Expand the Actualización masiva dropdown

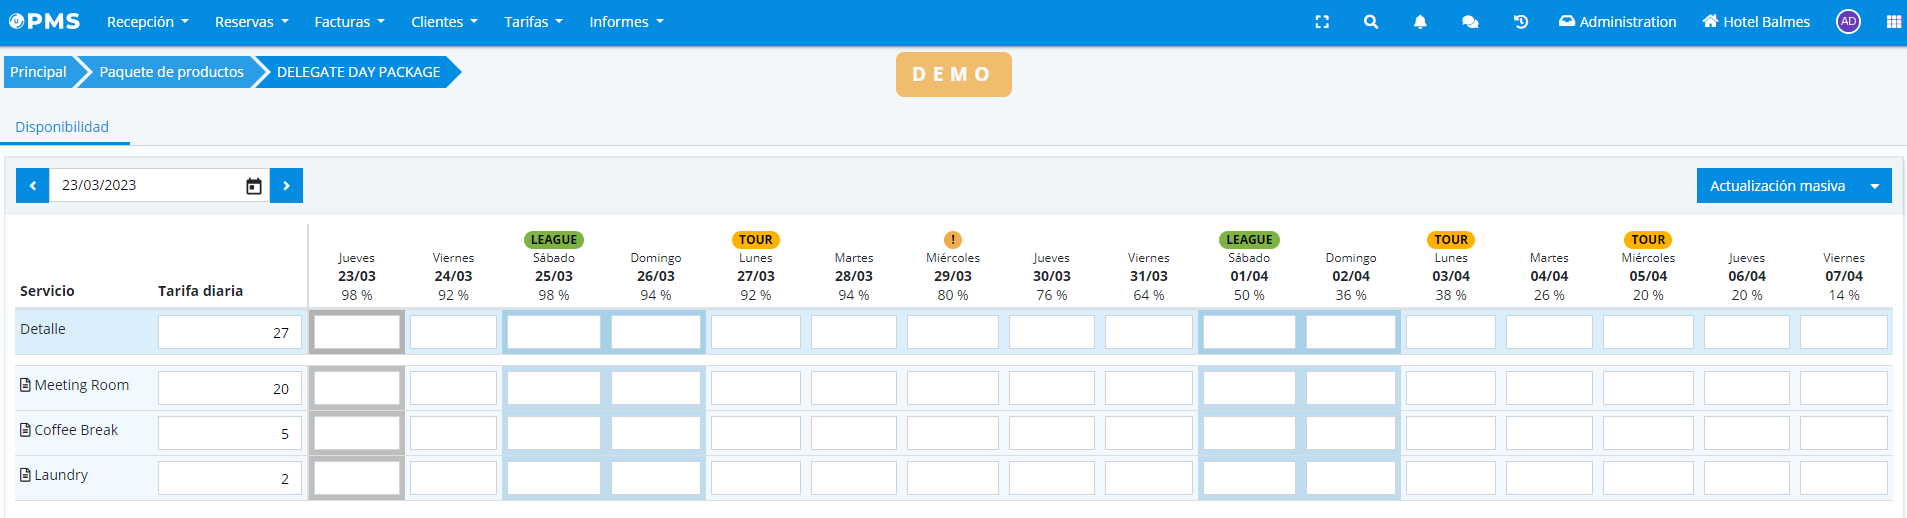(1874, 186)
